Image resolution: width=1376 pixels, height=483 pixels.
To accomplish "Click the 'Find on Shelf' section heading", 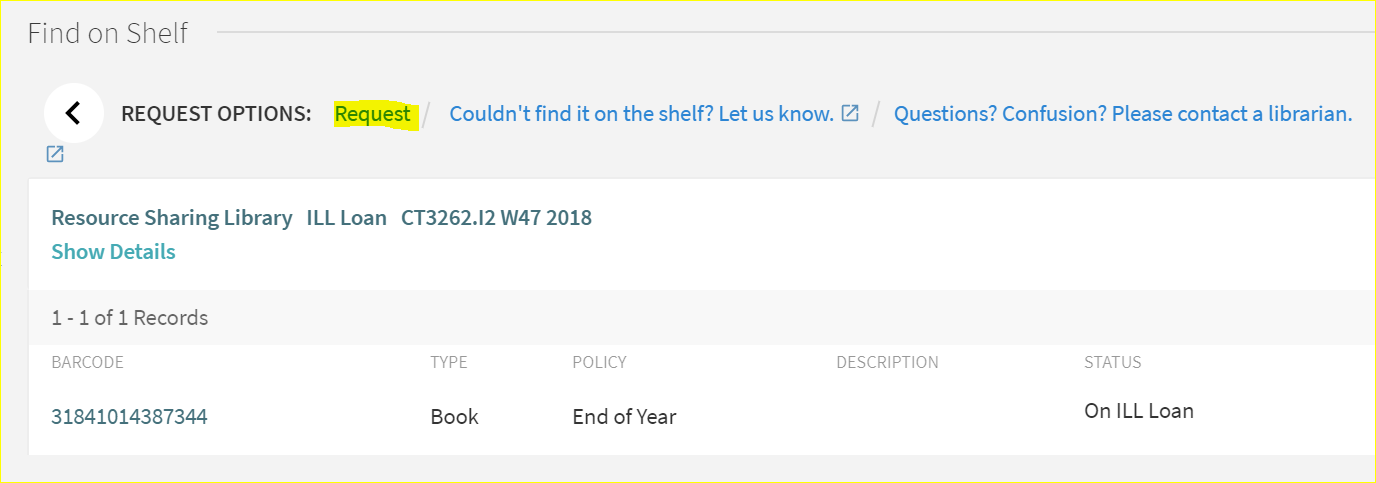I will point(108,33).
